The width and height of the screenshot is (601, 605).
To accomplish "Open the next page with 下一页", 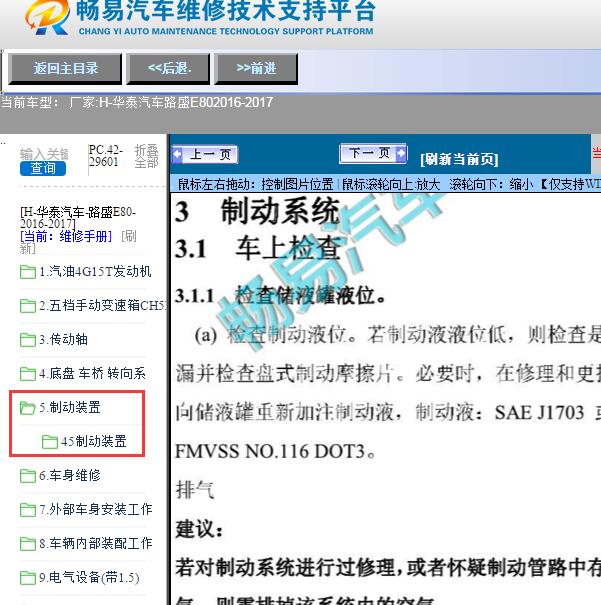I will [x=373, y=154].
